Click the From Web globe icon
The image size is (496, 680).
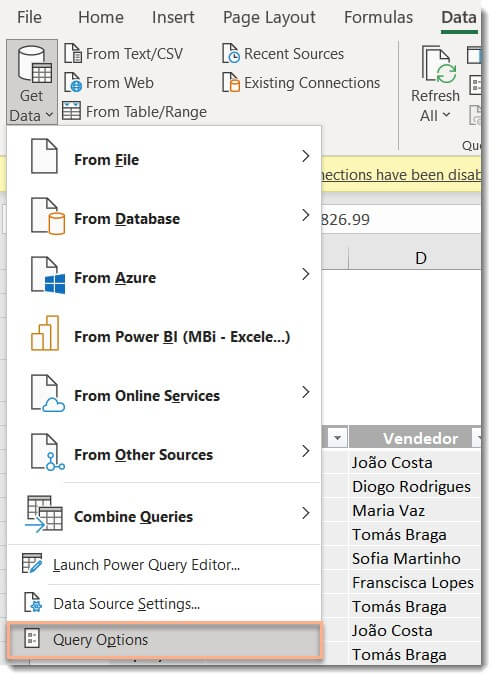click(x=73, y=82)
